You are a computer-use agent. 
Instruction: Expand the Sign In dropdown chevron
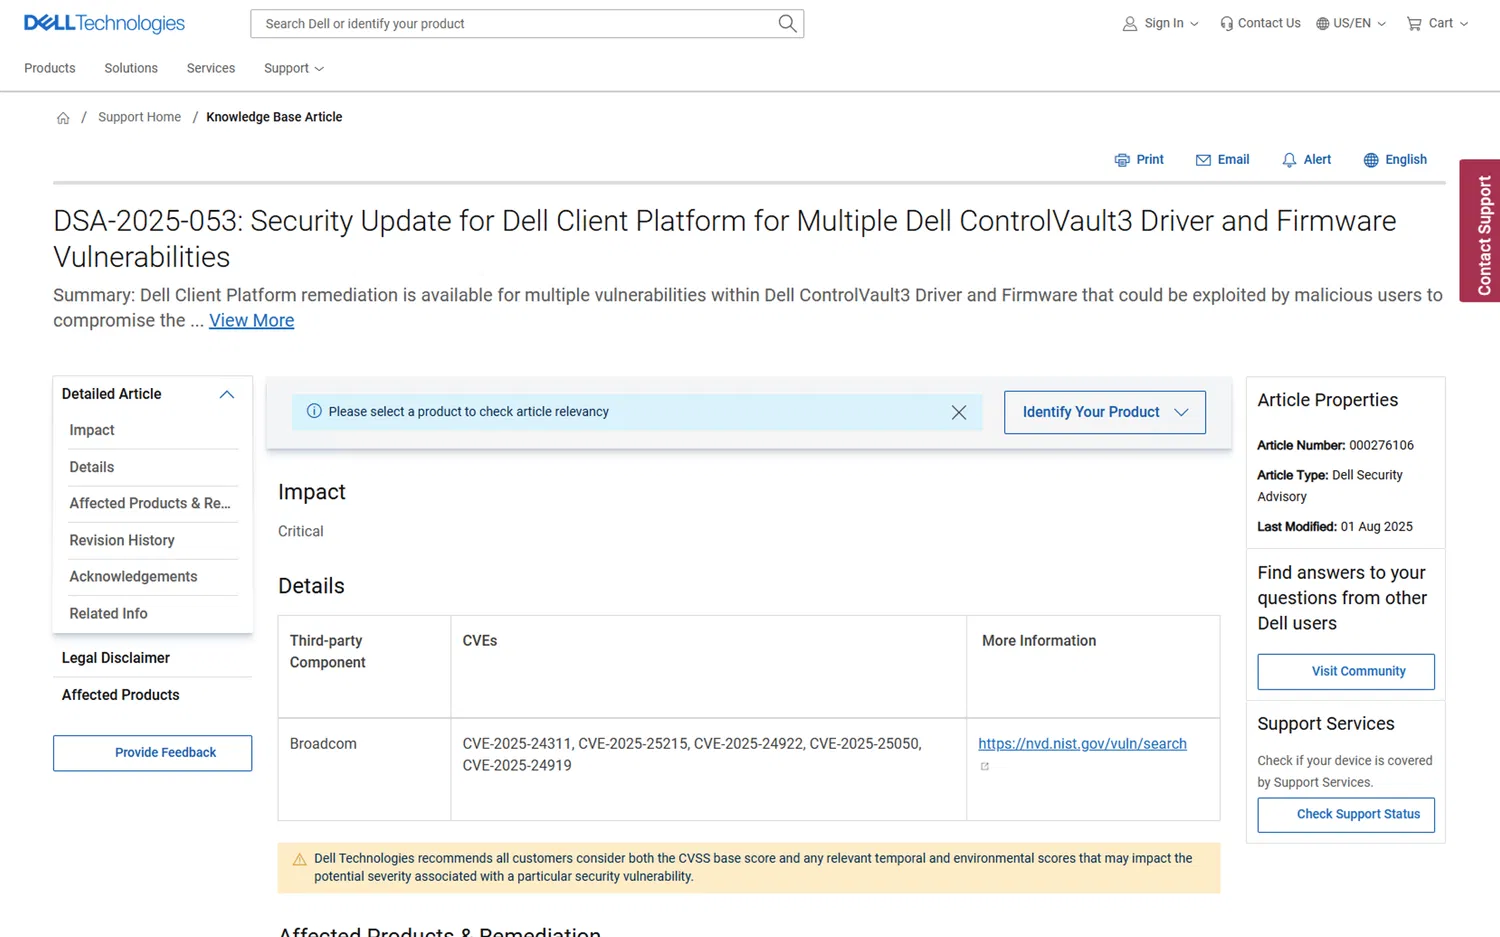pos(1194,24)
